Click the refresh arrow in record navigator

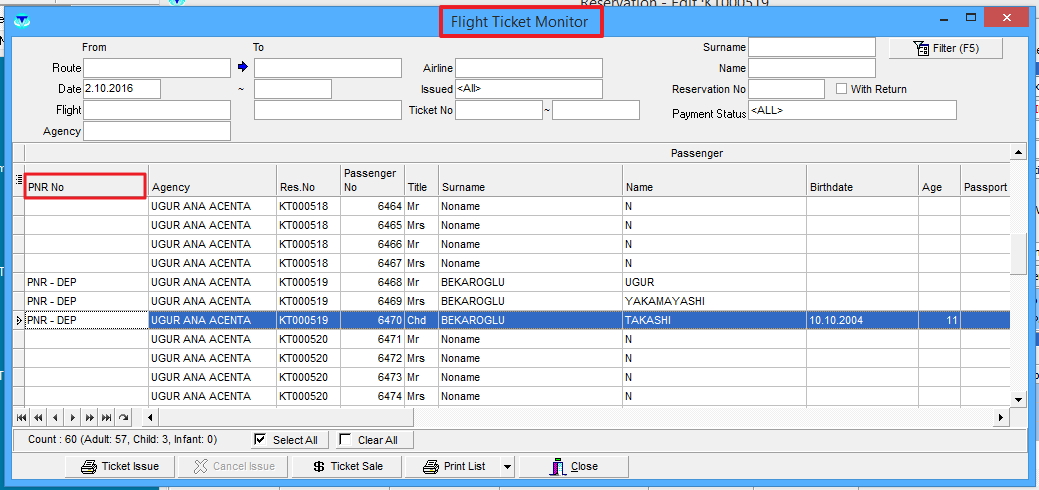click(123, 417)
